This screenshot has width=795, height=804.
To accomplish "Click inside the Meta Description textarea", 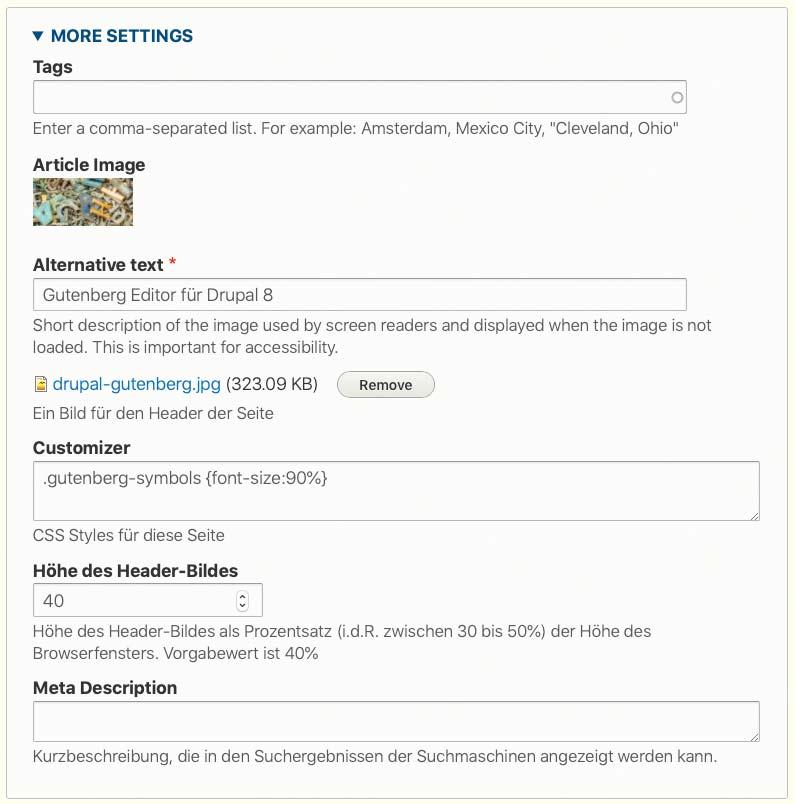I will coord(396,721).
